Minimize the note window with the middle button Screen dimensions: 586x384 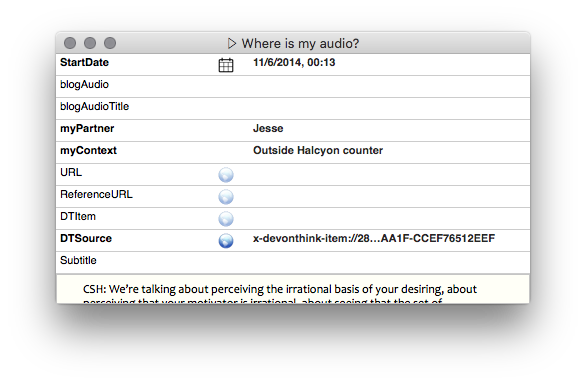point(90,43)
